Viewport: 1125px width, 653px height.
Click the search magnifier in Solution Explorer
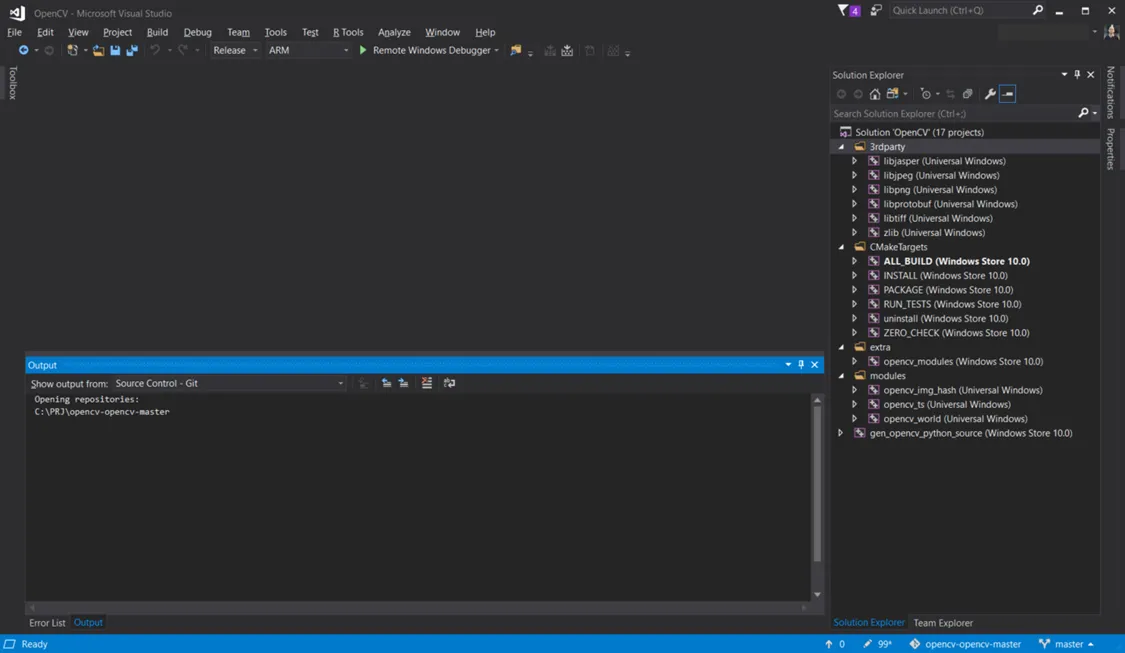(x=1083, y=113)
